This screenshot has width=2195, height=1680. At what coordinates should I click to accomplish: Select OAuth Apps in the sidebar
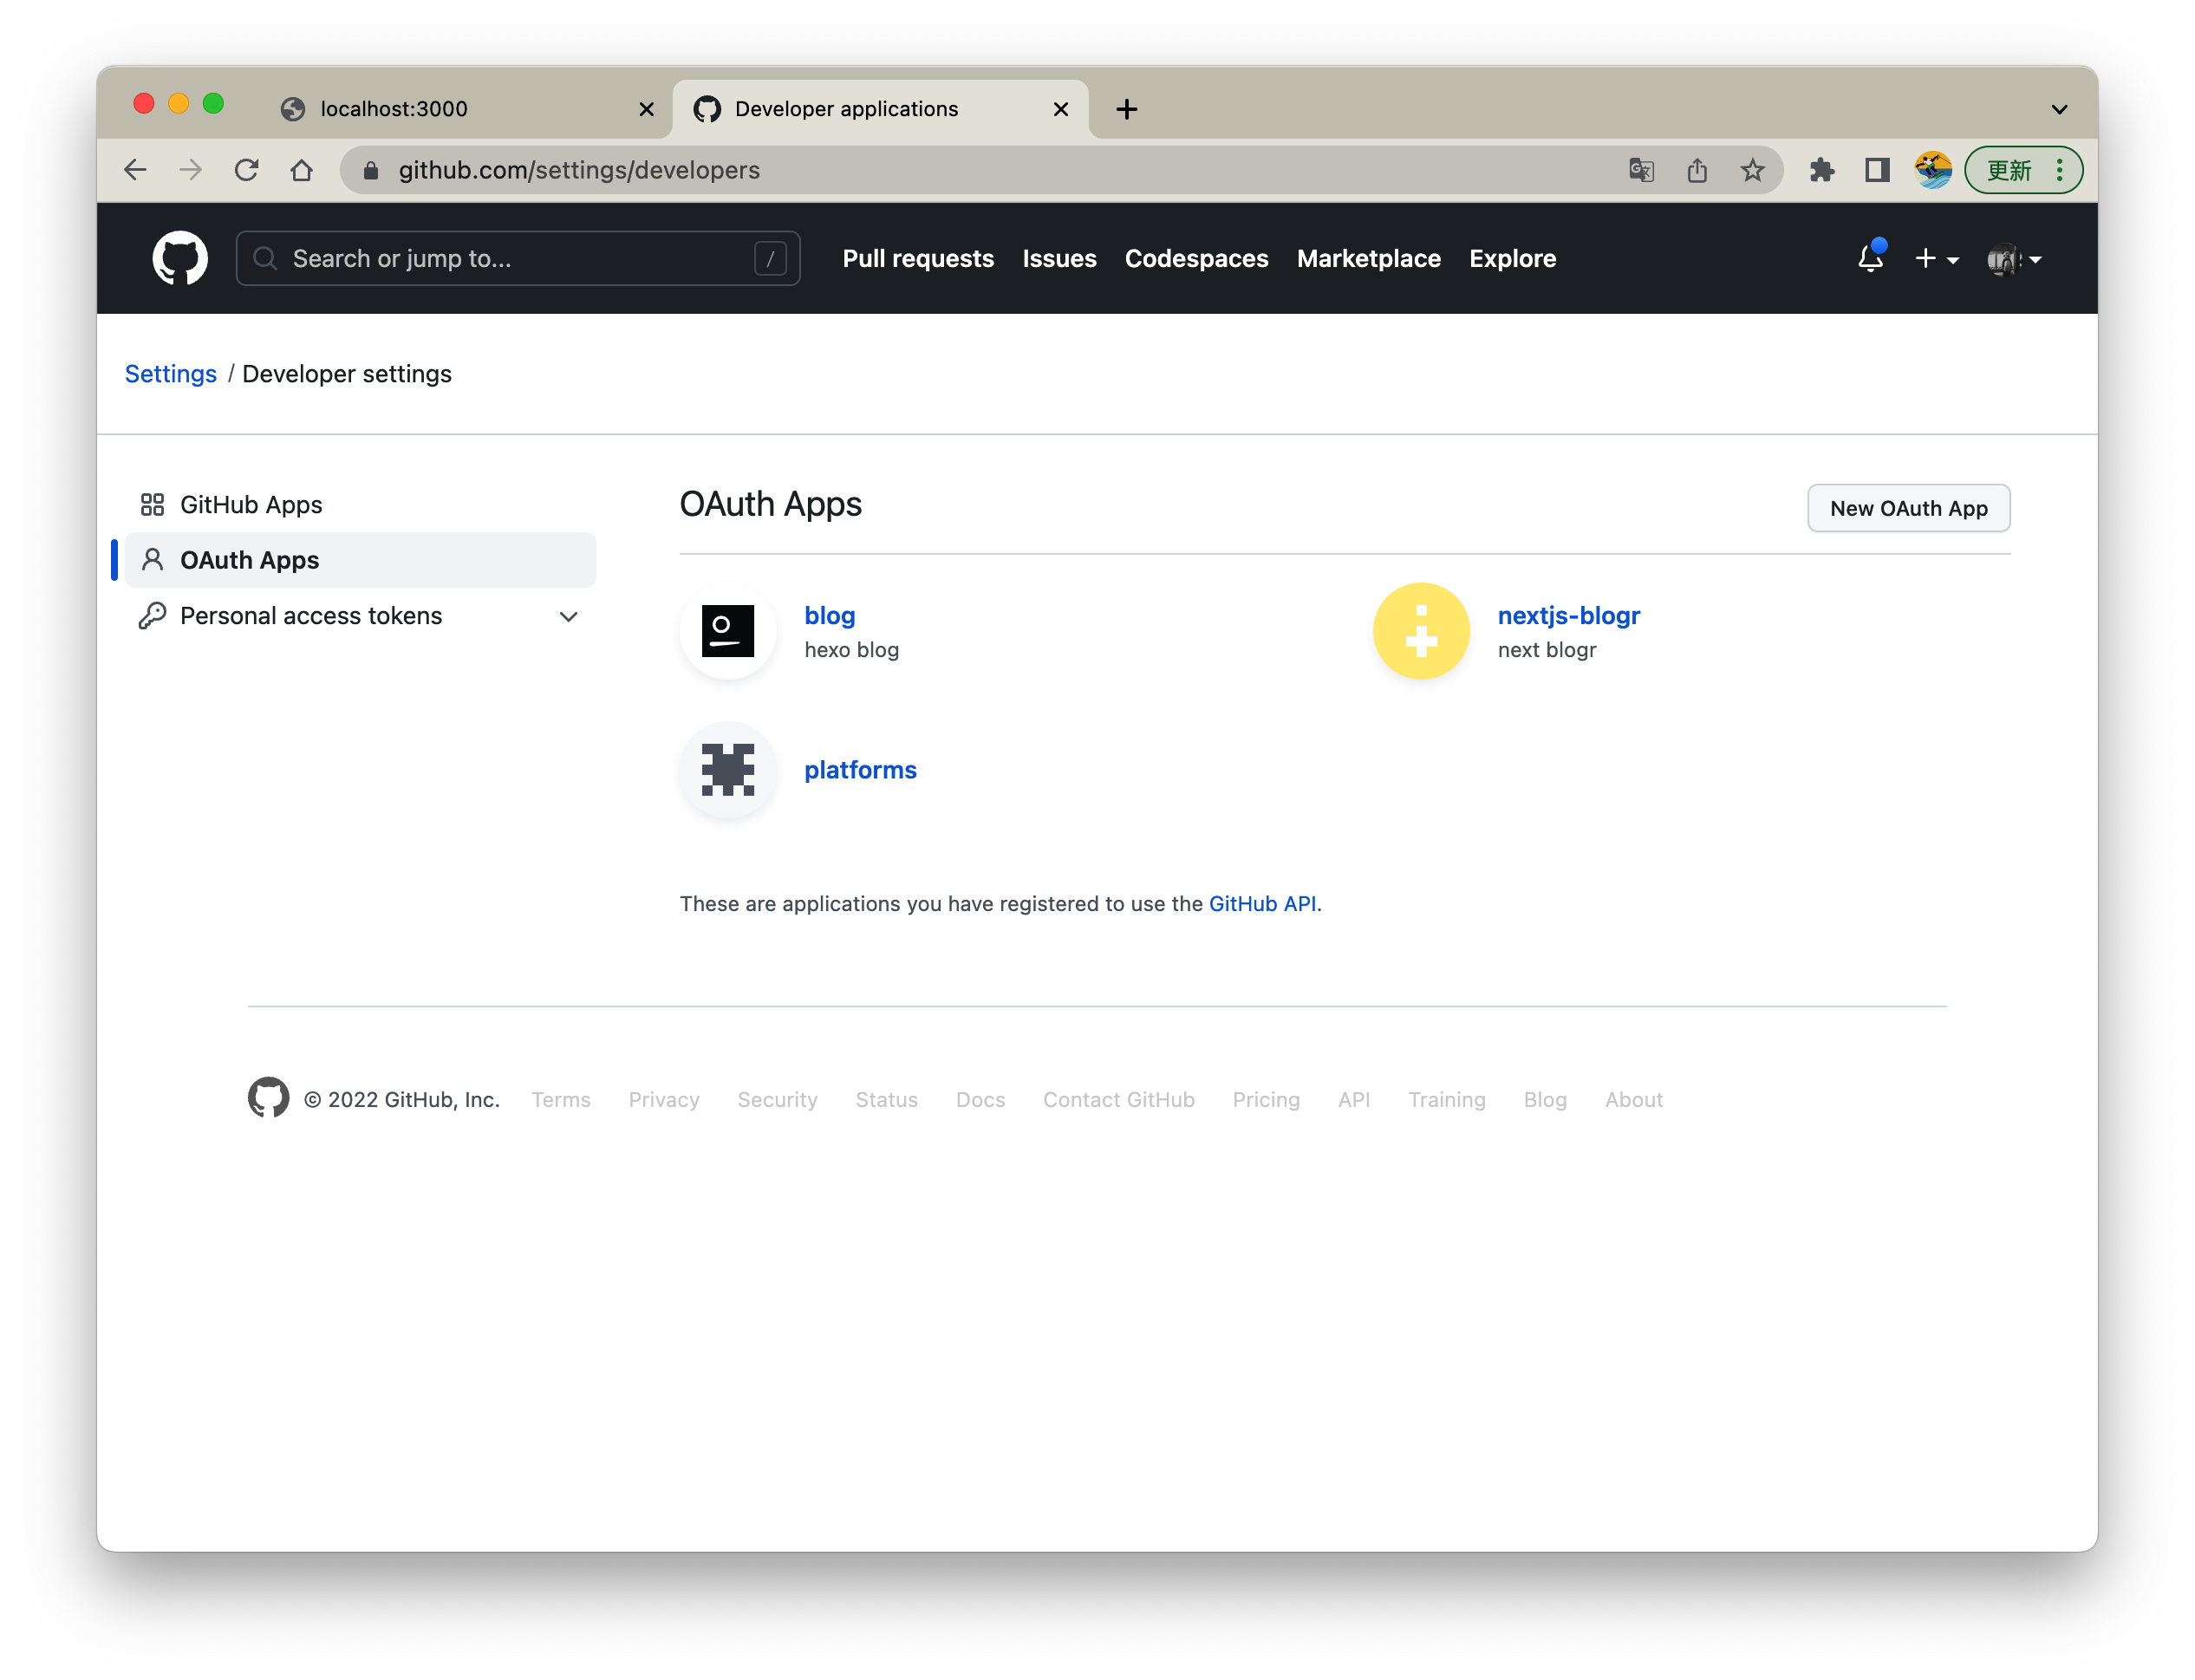coord(360,560)
